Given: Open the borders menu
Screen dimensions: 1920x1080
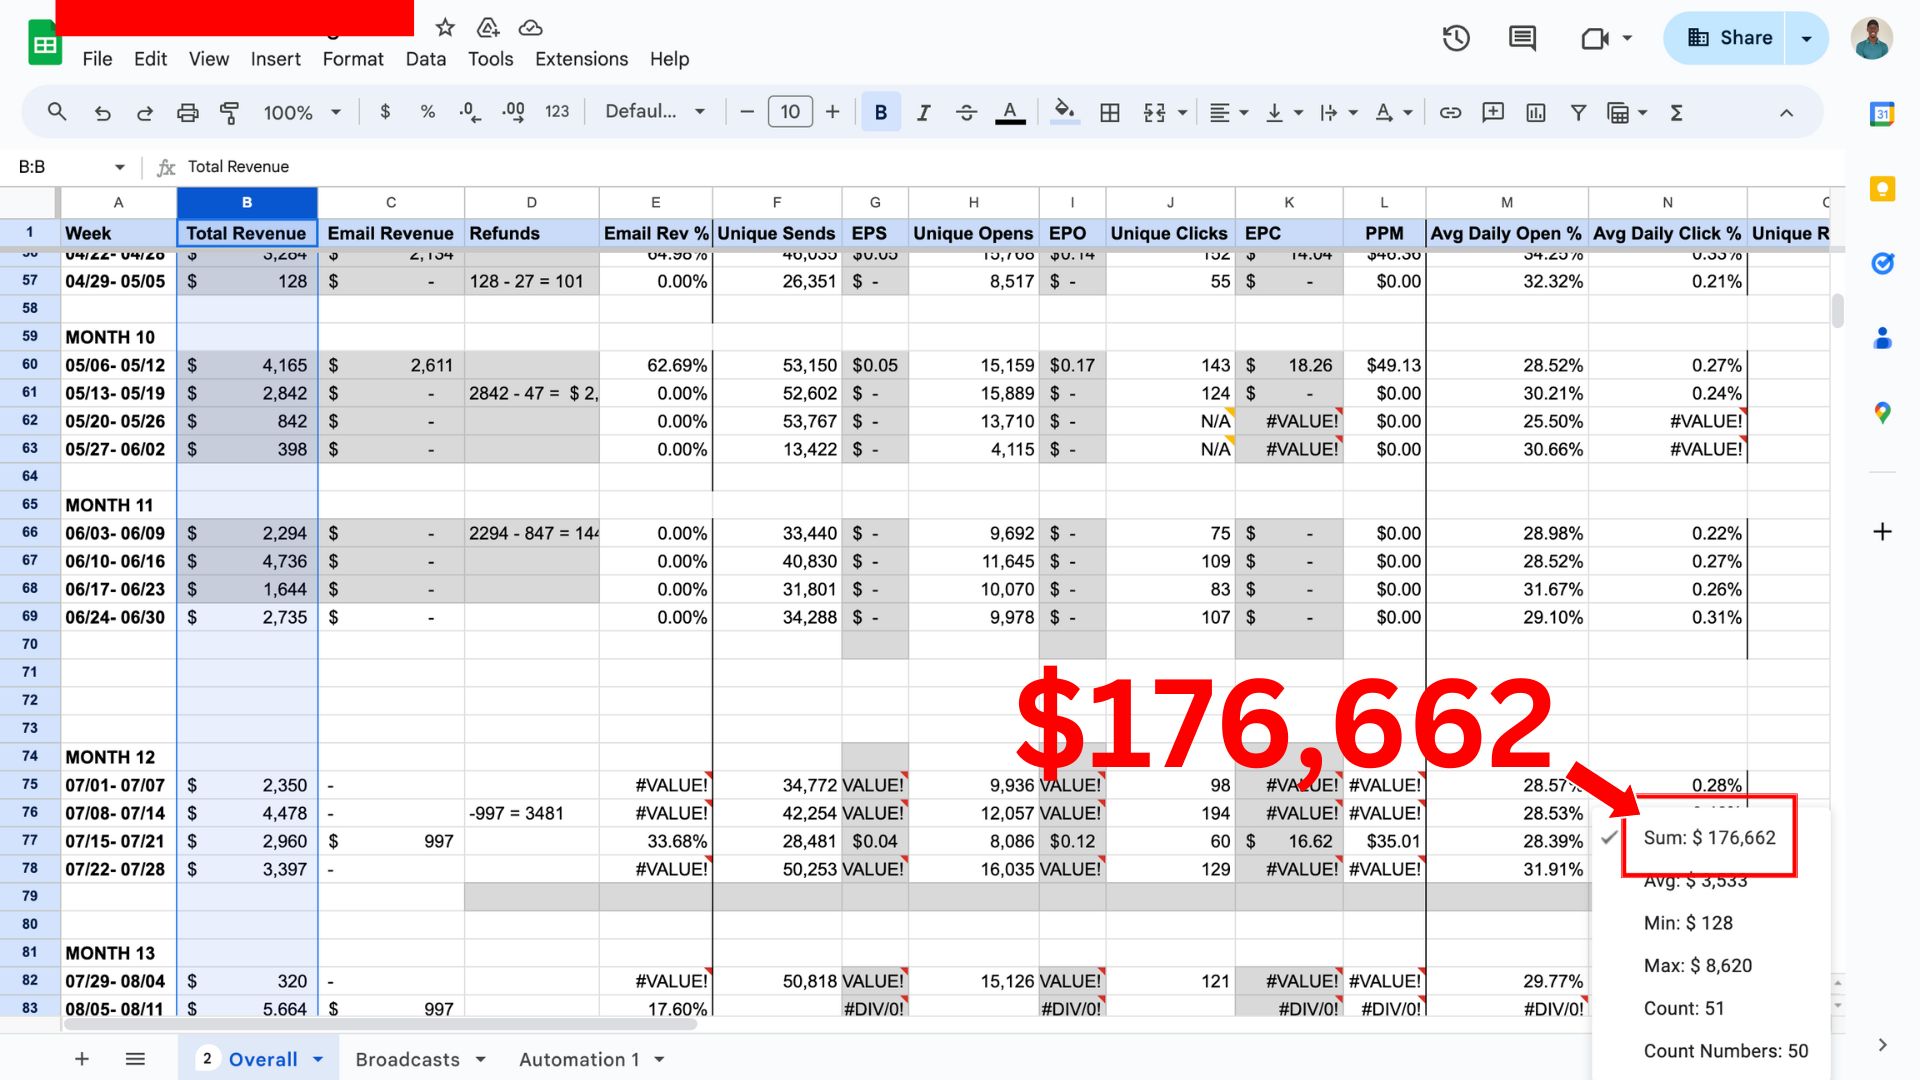Looking at the screenshot, I should (x=1110, y=112).
